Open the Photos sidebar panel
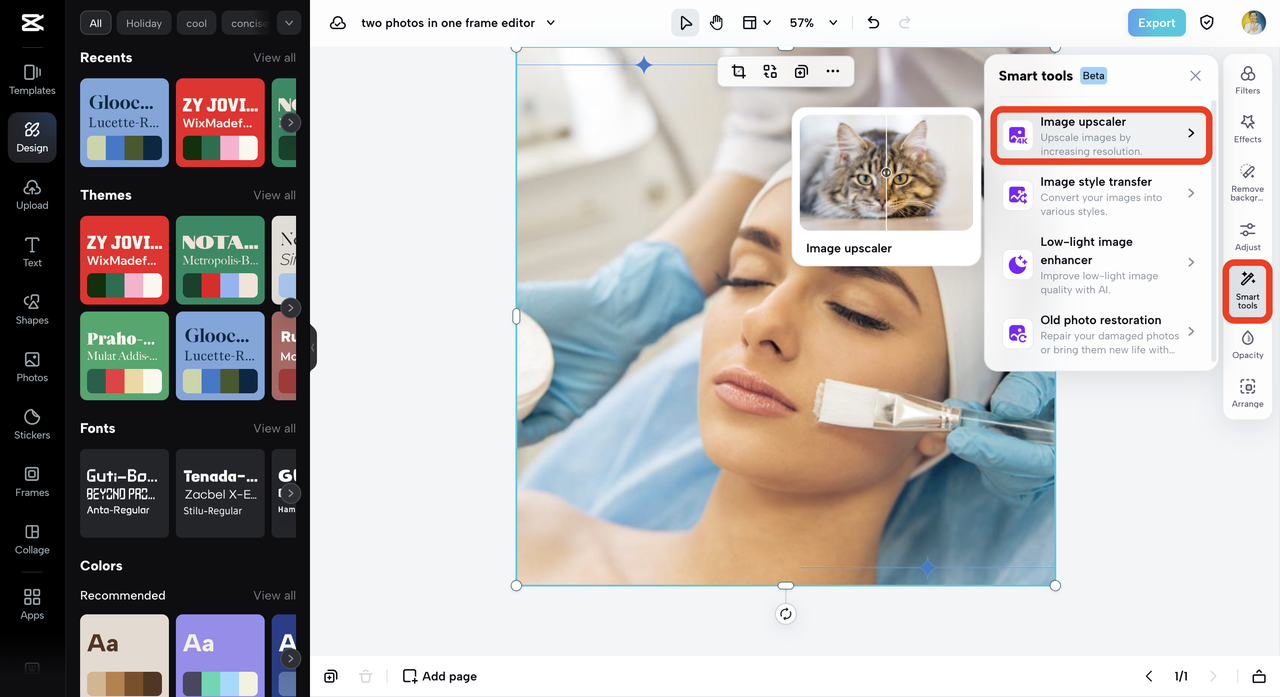 [x=32, y=367]
